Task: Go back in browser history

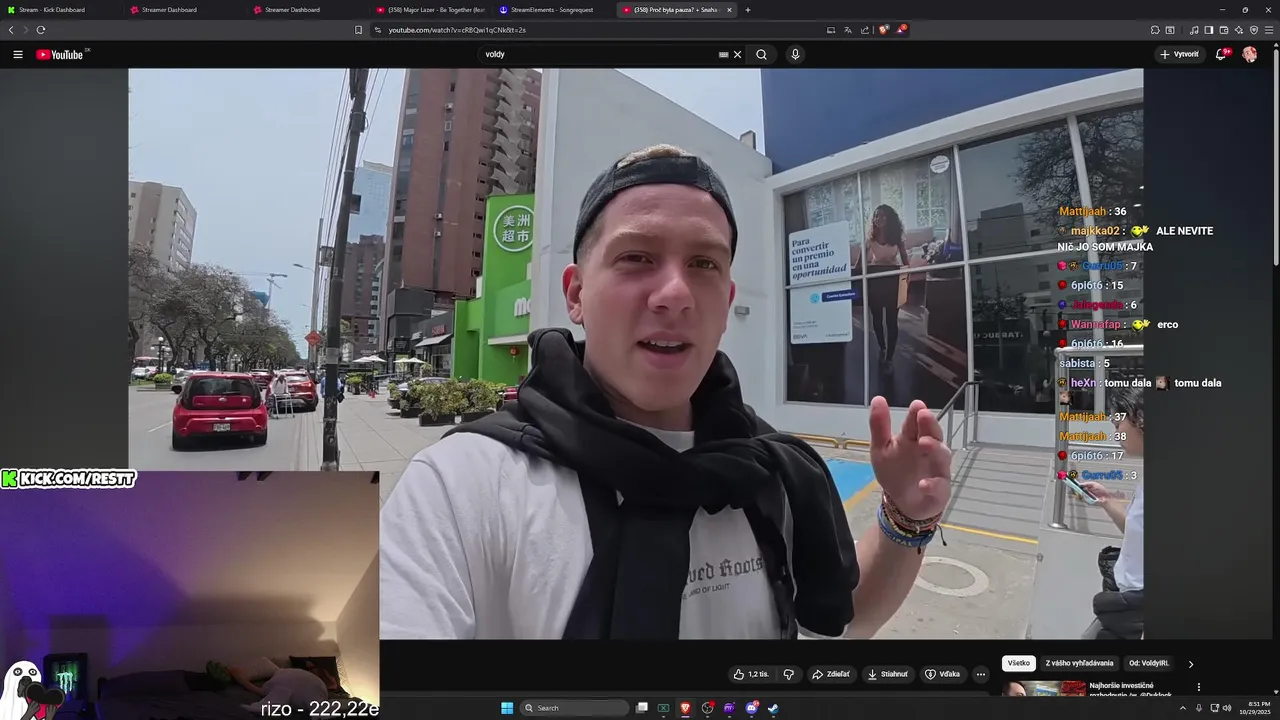Action: [11, 30]
